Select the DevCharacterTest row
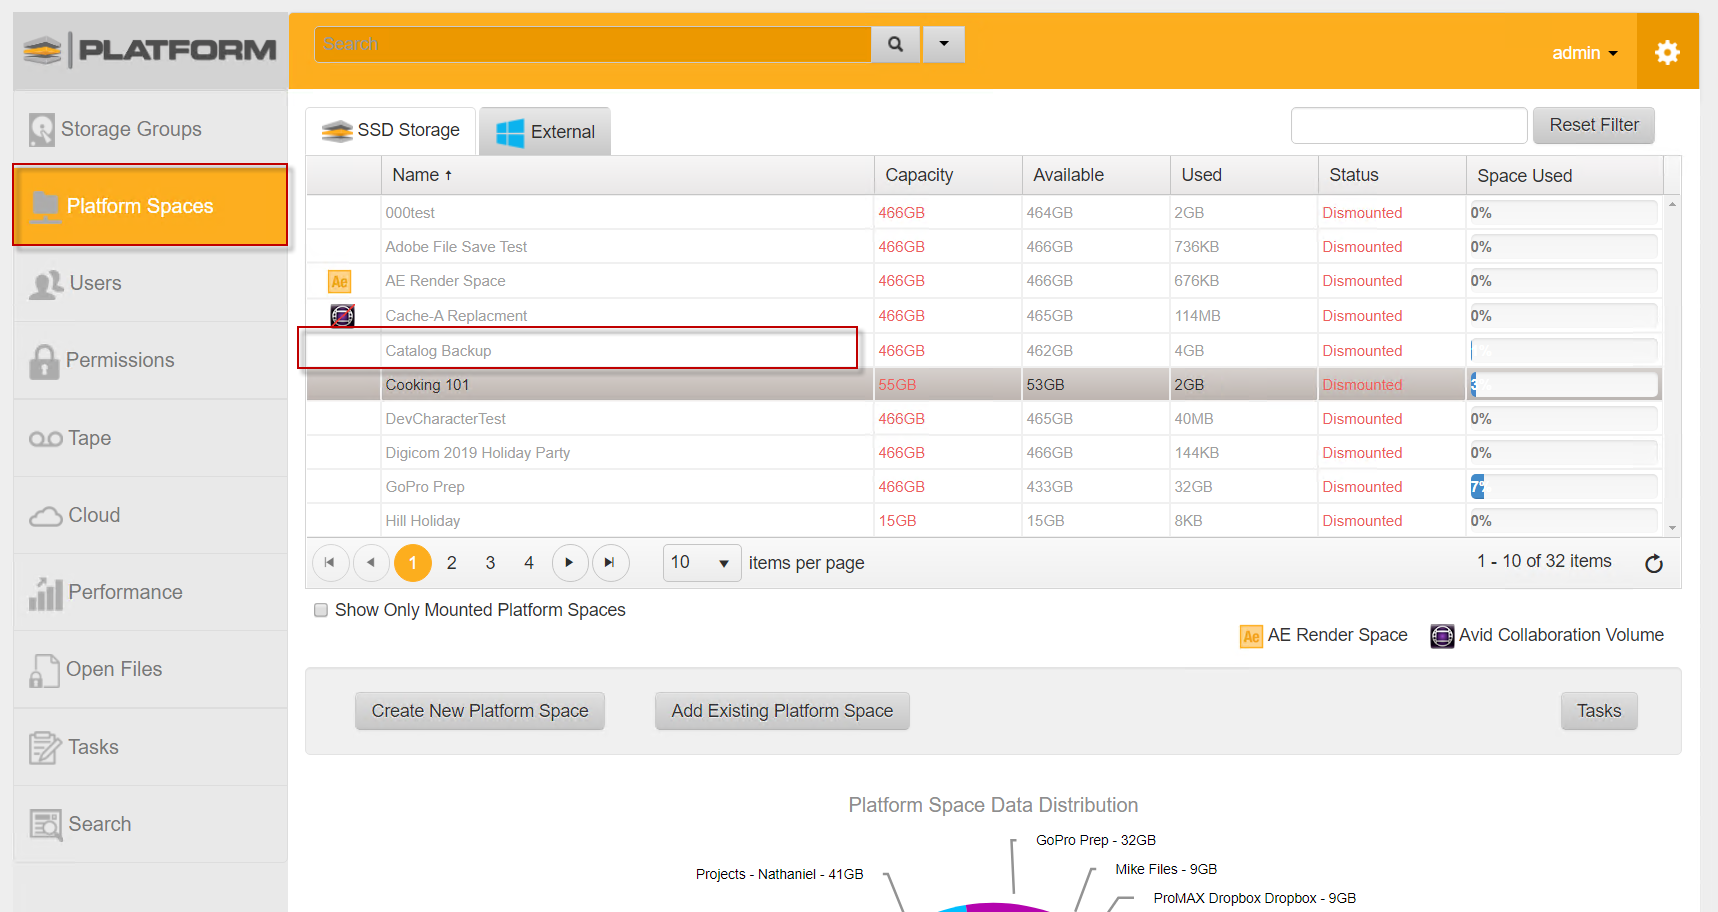This screenshot has width=1718, height=912. coord(984,419)
